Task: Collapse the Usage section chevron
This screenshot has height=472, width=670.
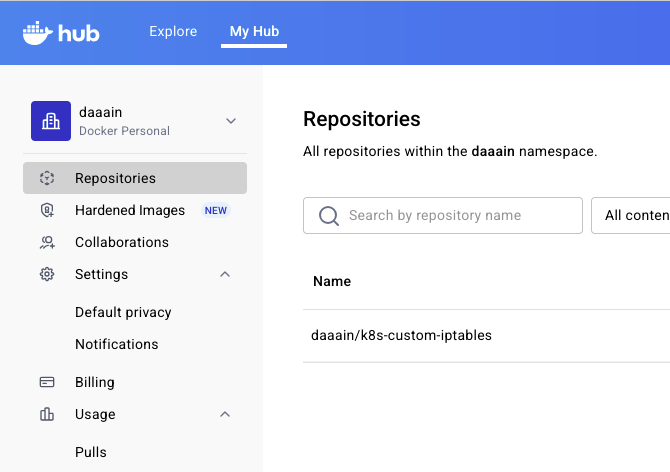Action: pos(225,414)
